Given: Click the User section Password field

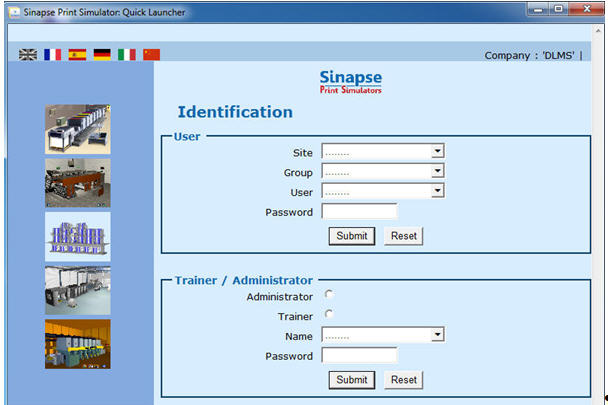Looking at the screenshot, I should [359, 212].
